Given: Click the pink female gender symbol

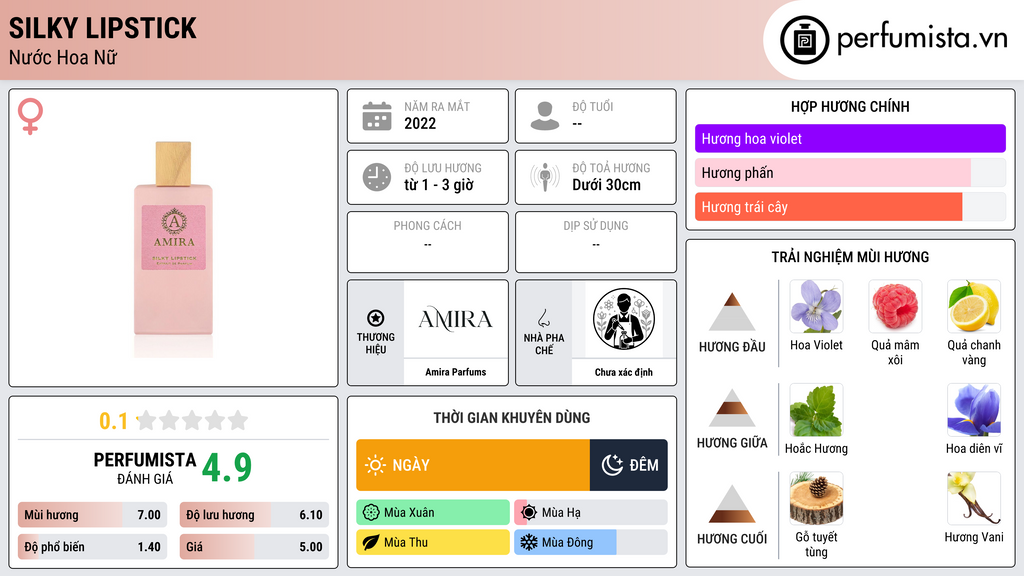Looking at the screenshot, I should pos(30,116).
